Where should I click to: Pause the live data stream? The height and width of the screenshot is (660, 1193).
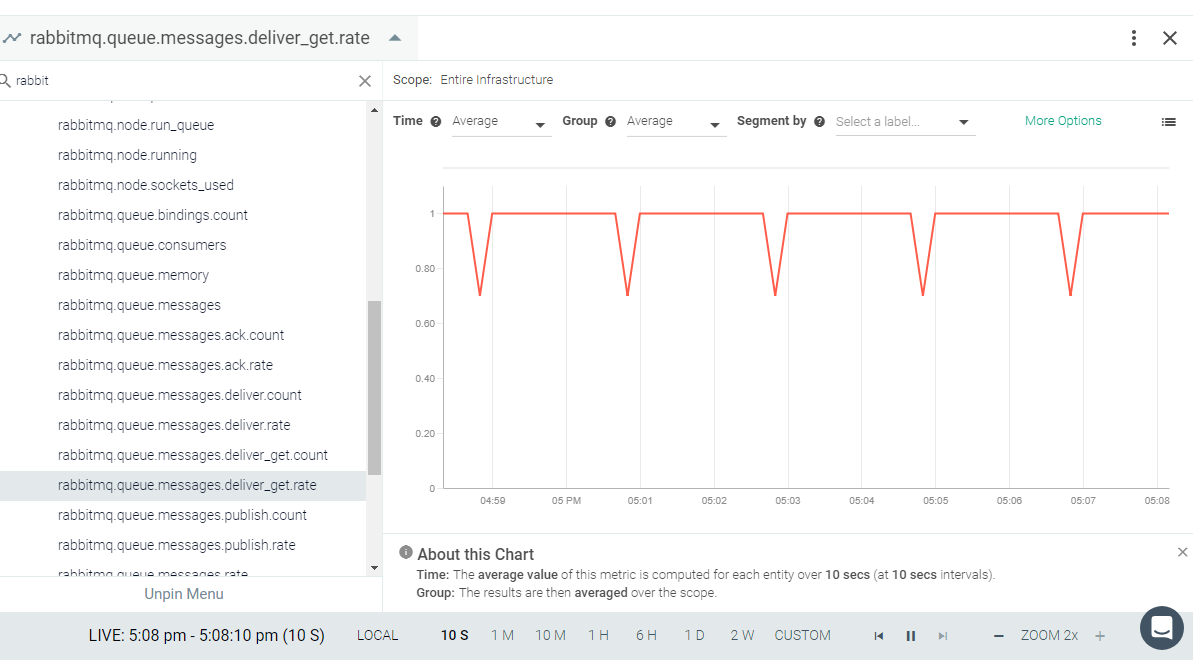[911, 636]
